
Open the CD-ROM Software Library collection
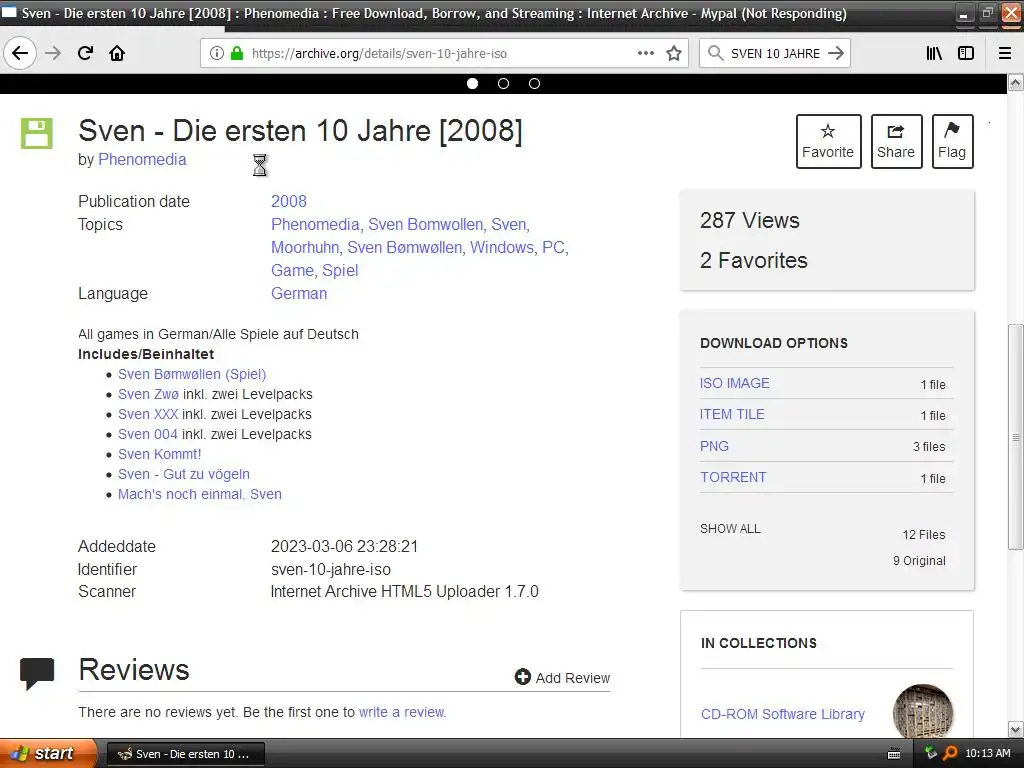click(782, 714)
